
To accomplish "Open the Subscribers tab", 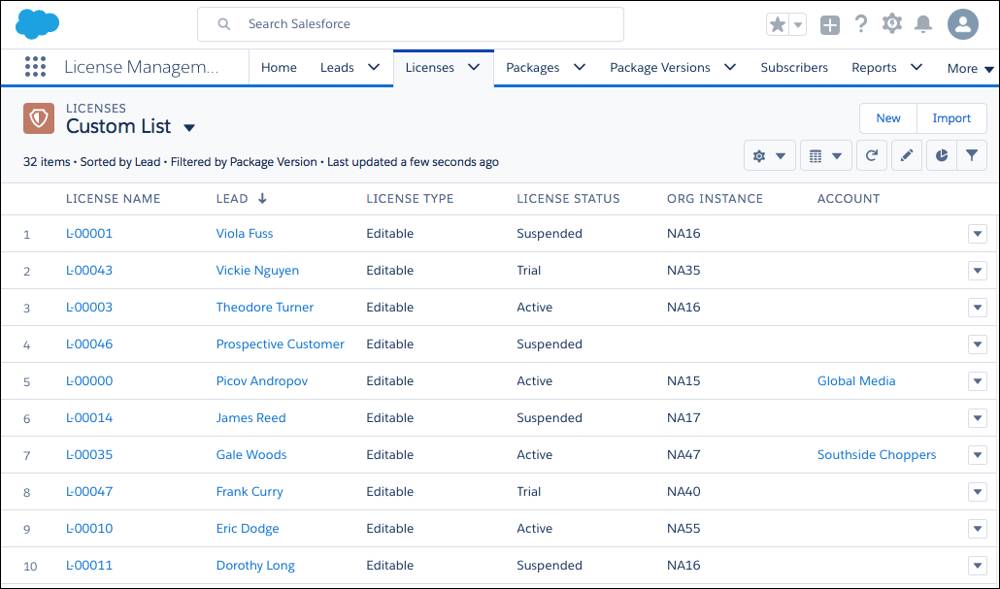I will point(794,68).
